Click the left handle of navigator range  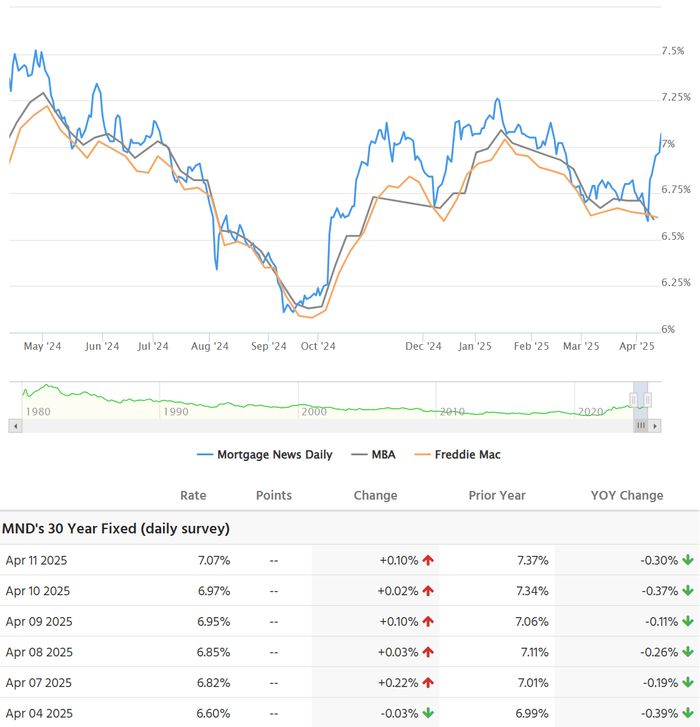tap(633, 399)
